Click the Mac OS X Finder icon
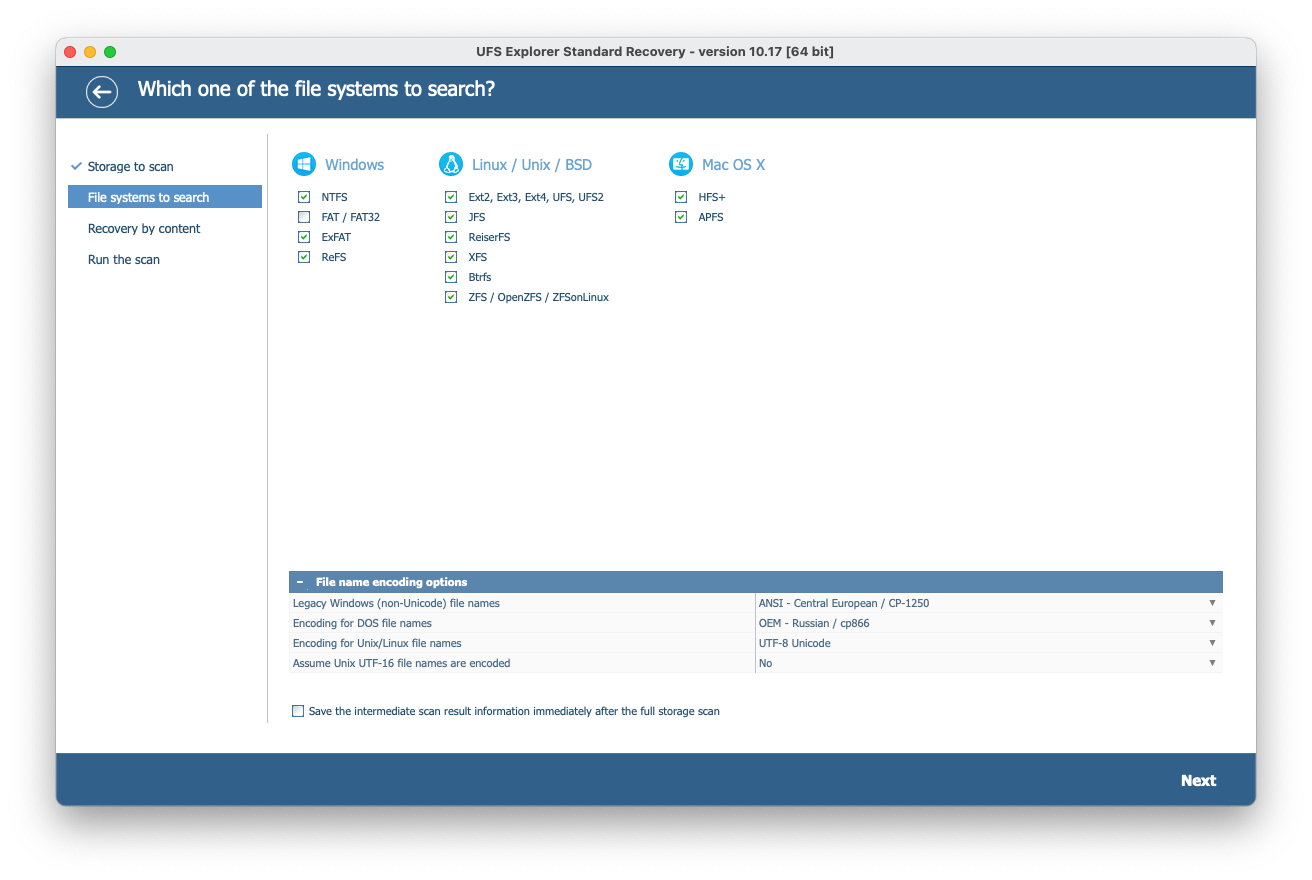This screenshot has width=1312, height=880. 681,165
